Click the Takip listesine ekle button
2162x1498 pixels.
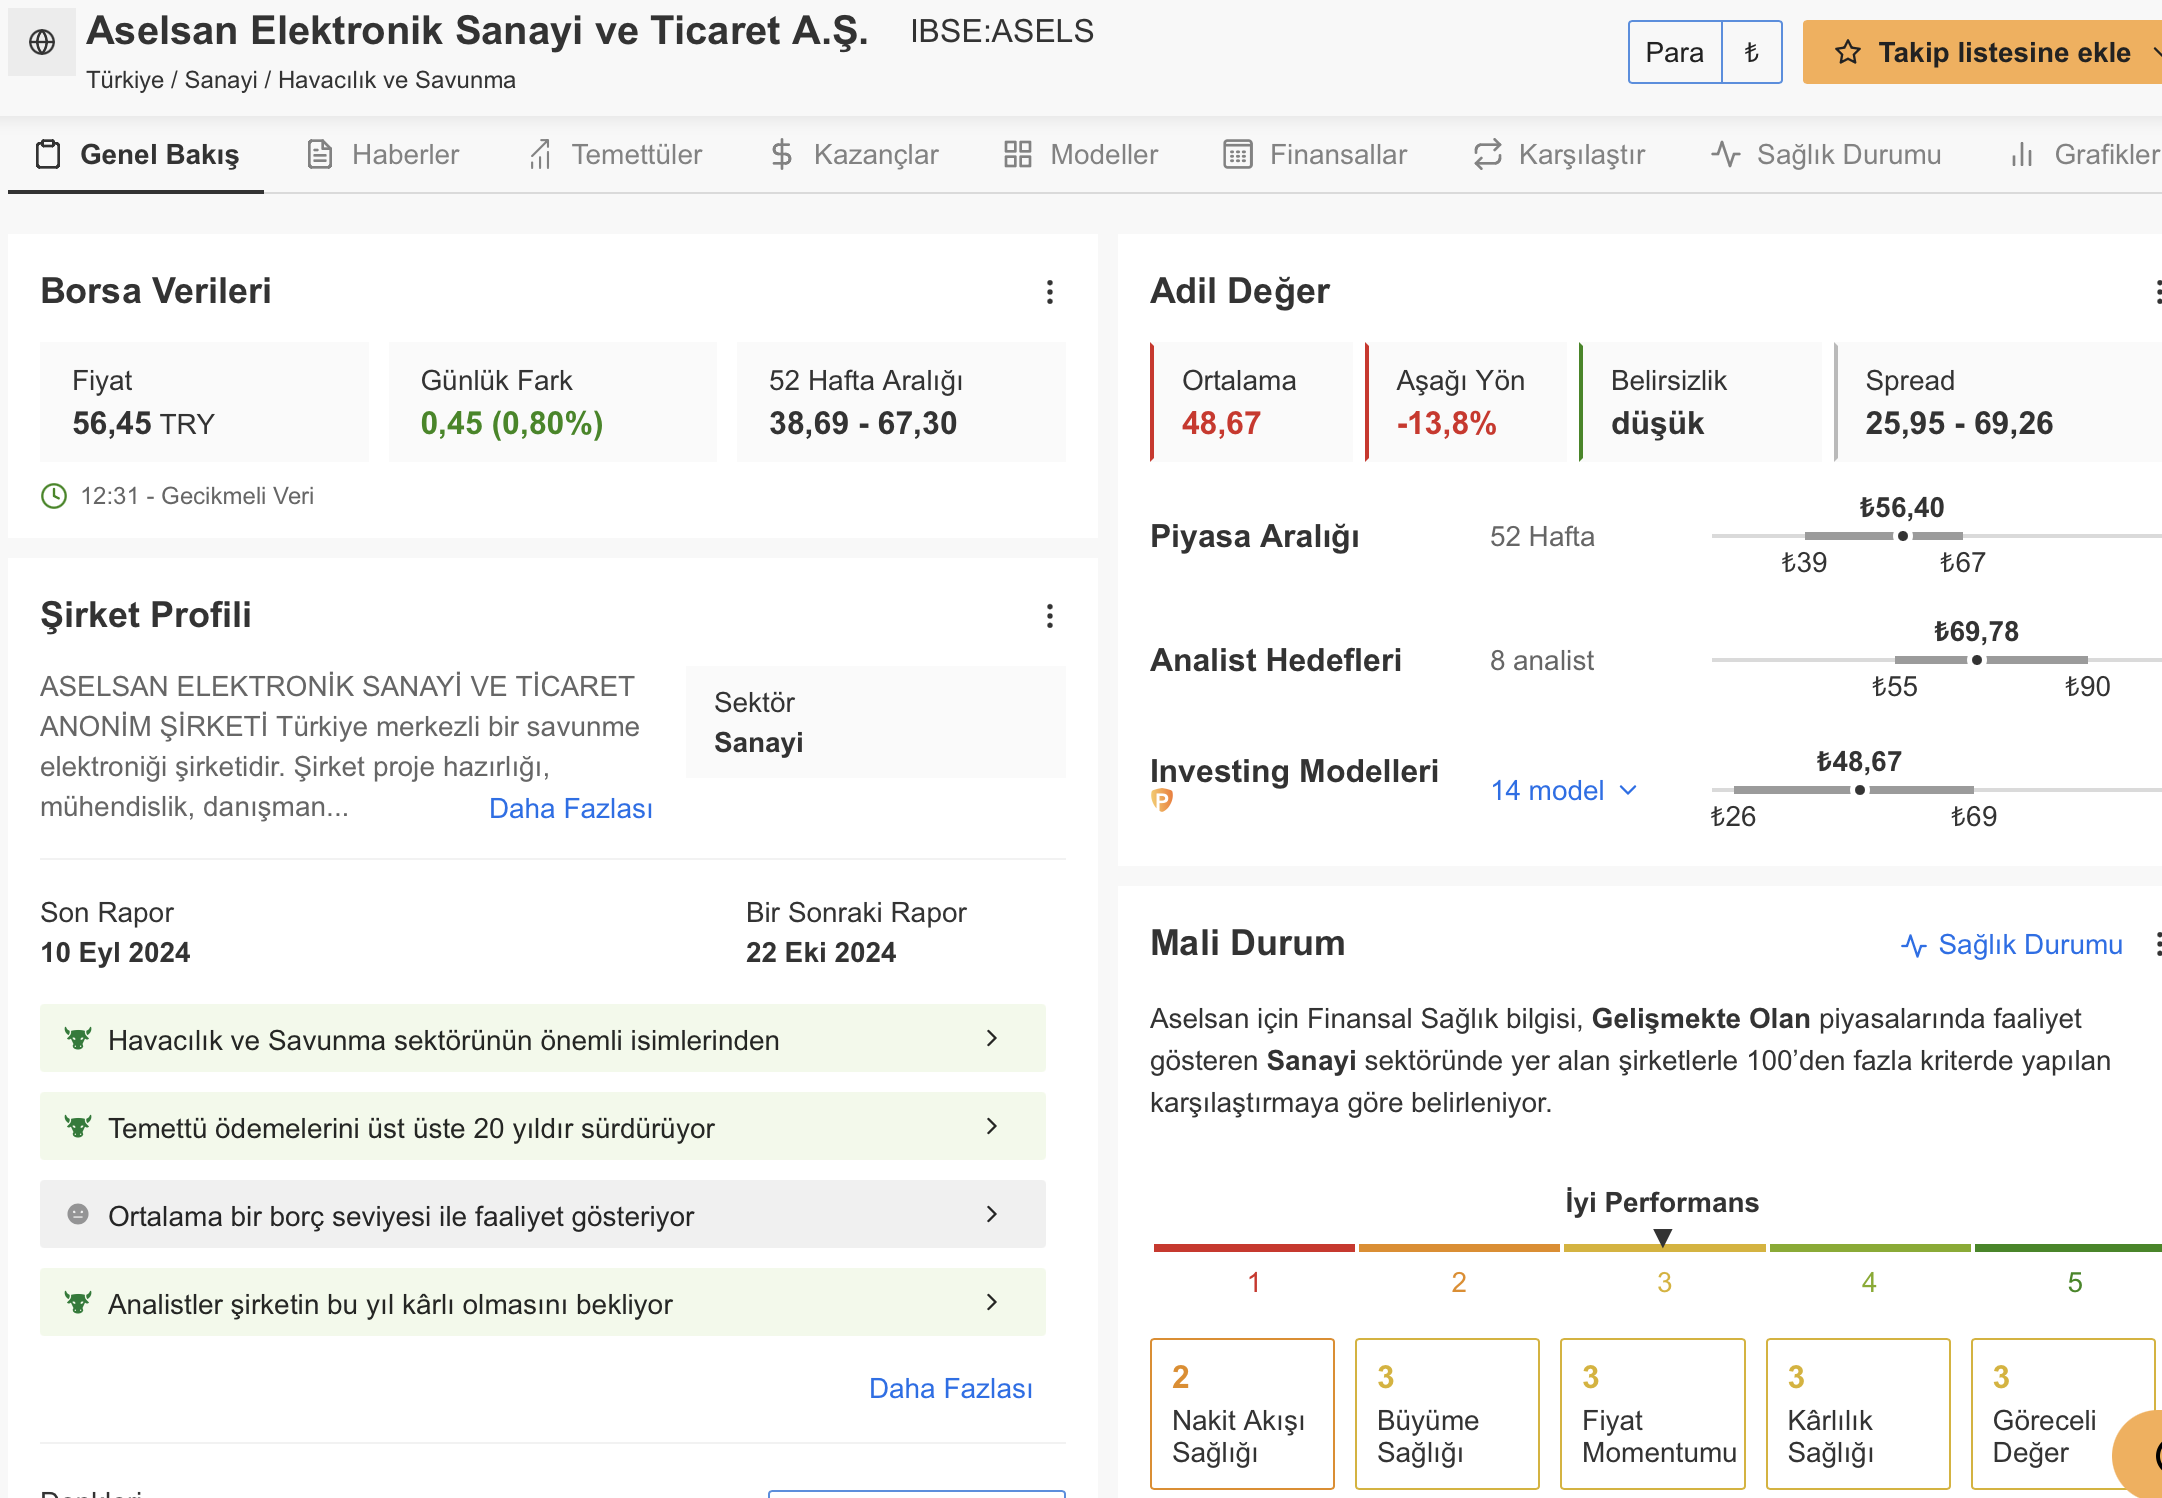point(1984,52)
